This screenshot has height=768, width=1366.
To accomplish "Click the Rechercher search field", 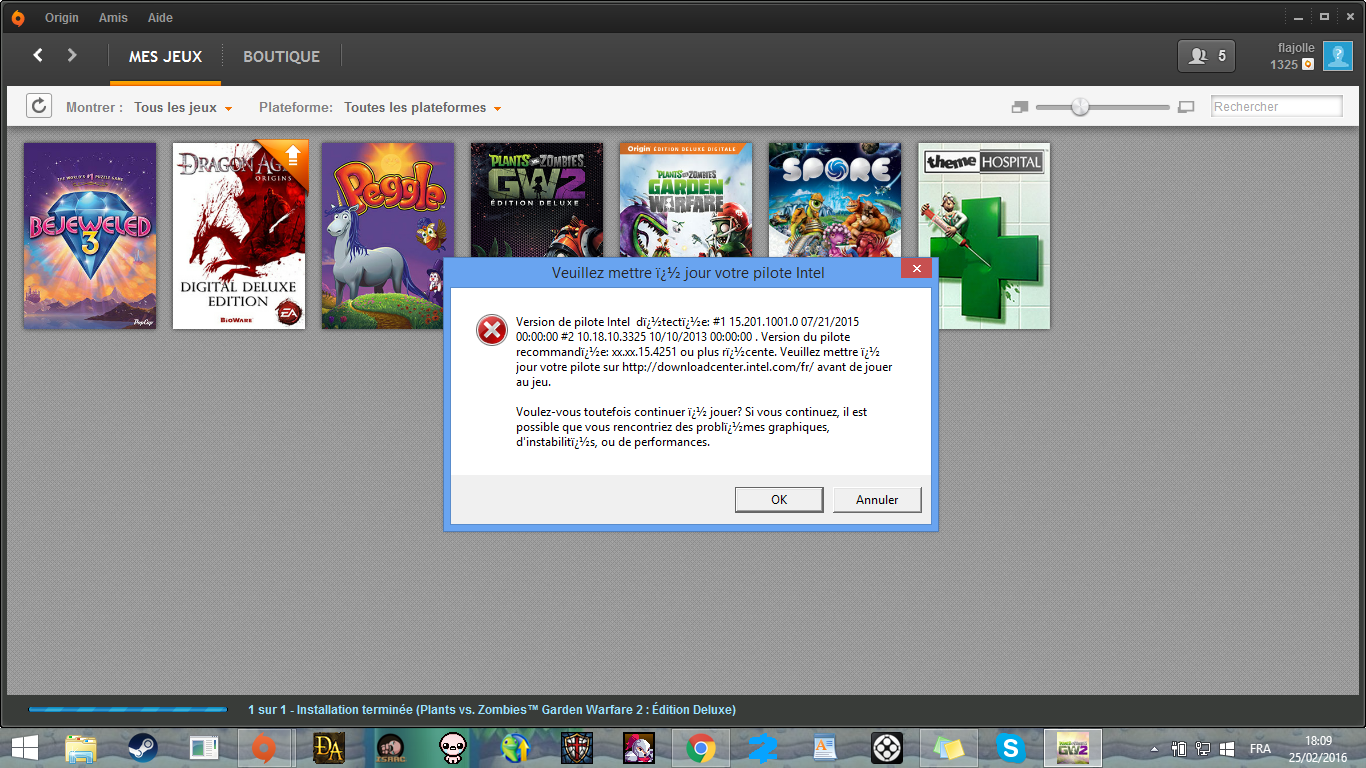I will point(1276,107).
